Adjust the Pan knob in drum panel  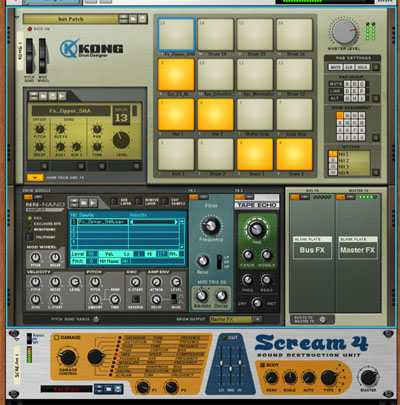pos(97,129)
